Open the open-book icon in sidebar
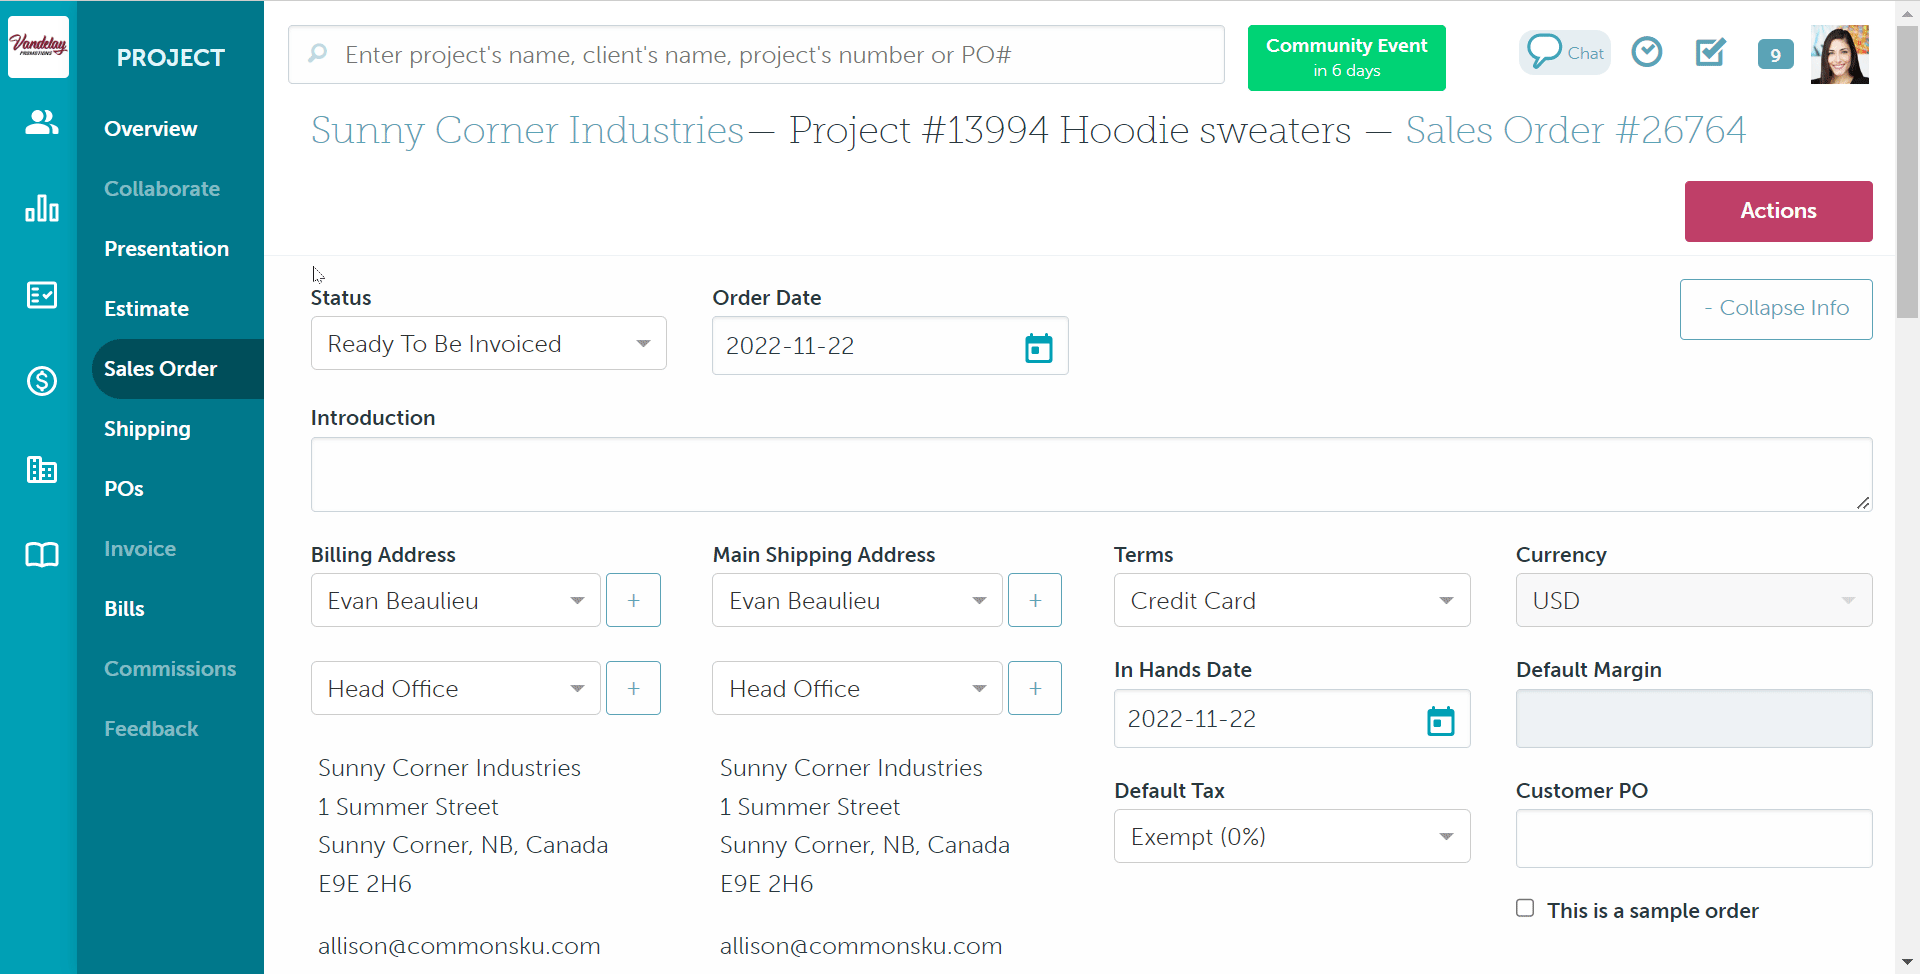Image resolution: width=1920 pixels, height=974 pixels. (41, 555)
